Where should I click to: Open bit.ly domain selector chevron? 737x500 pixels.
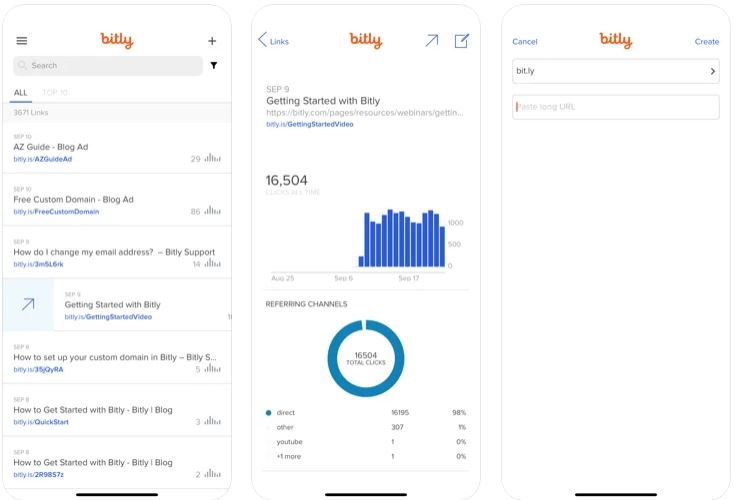coord(713,71)
